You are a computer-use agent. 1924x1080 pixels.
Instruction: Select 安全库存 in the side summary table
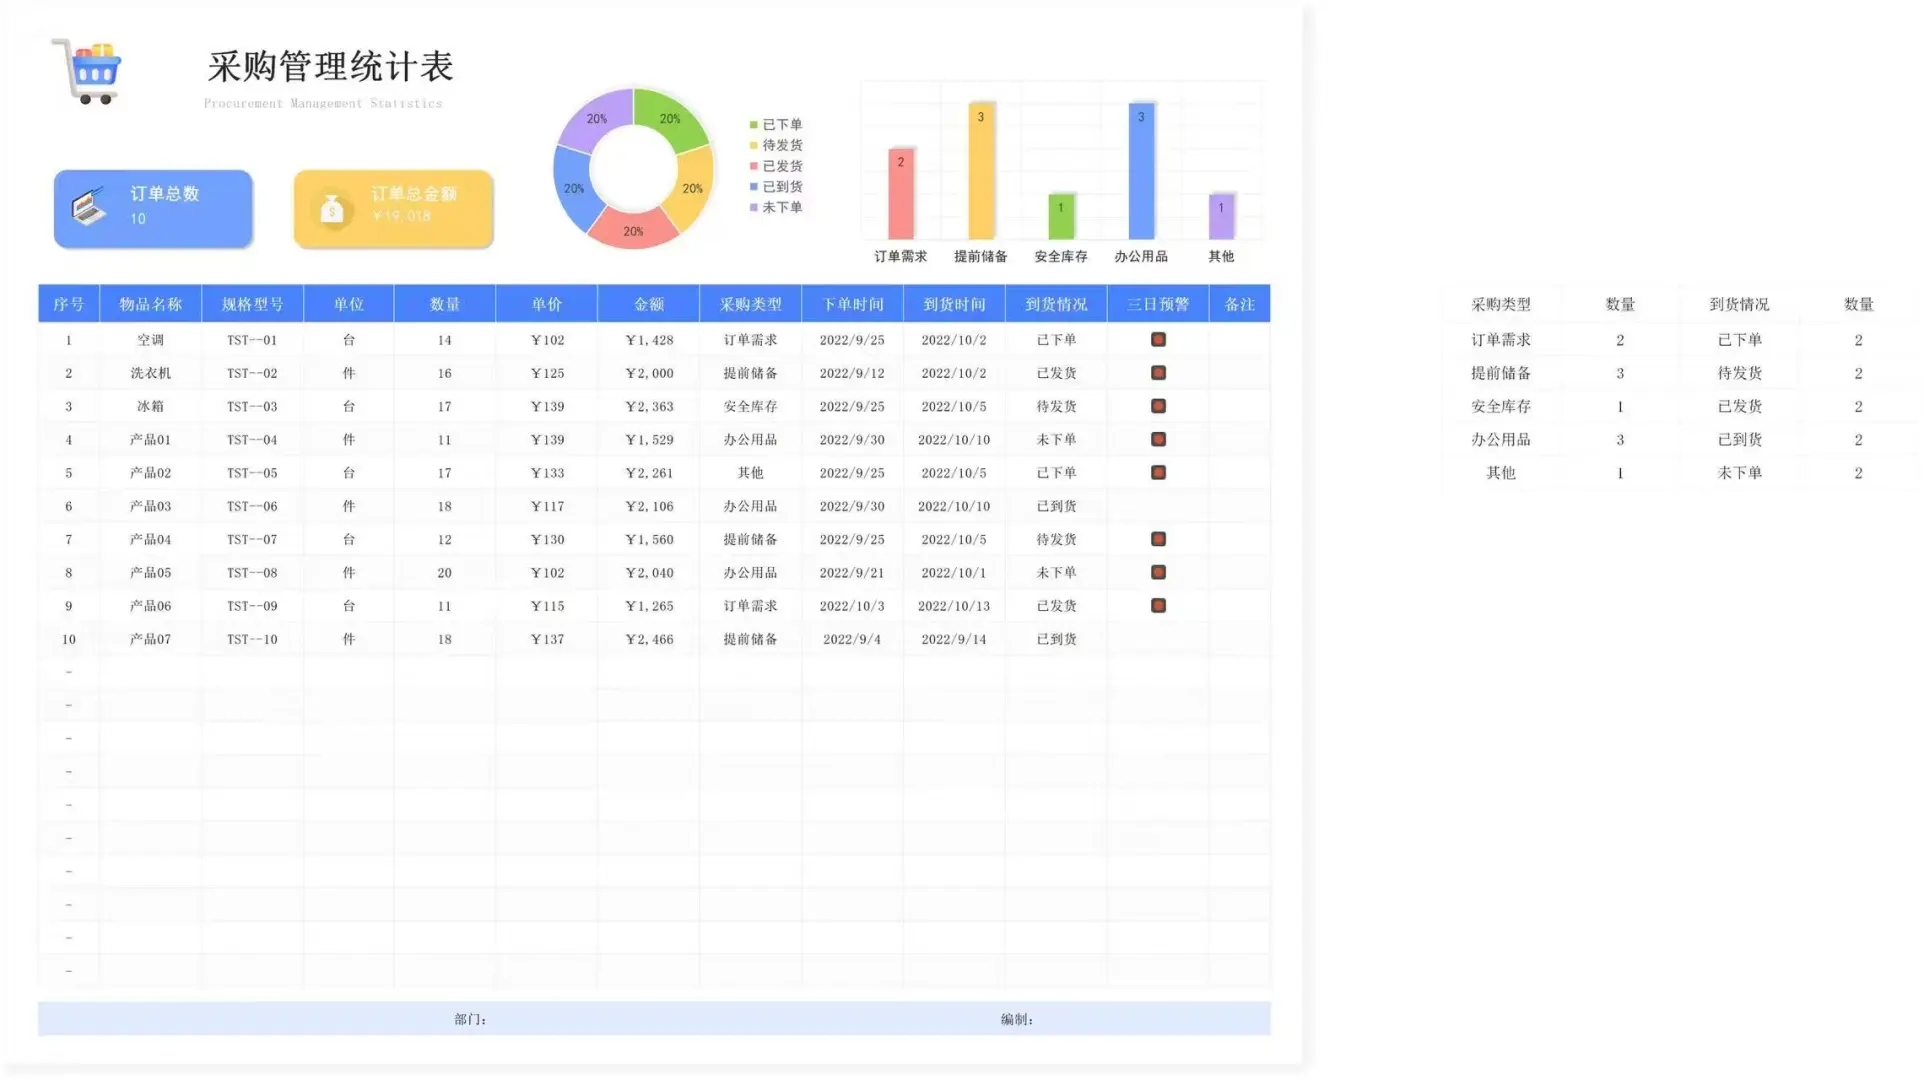[1501, 406]
